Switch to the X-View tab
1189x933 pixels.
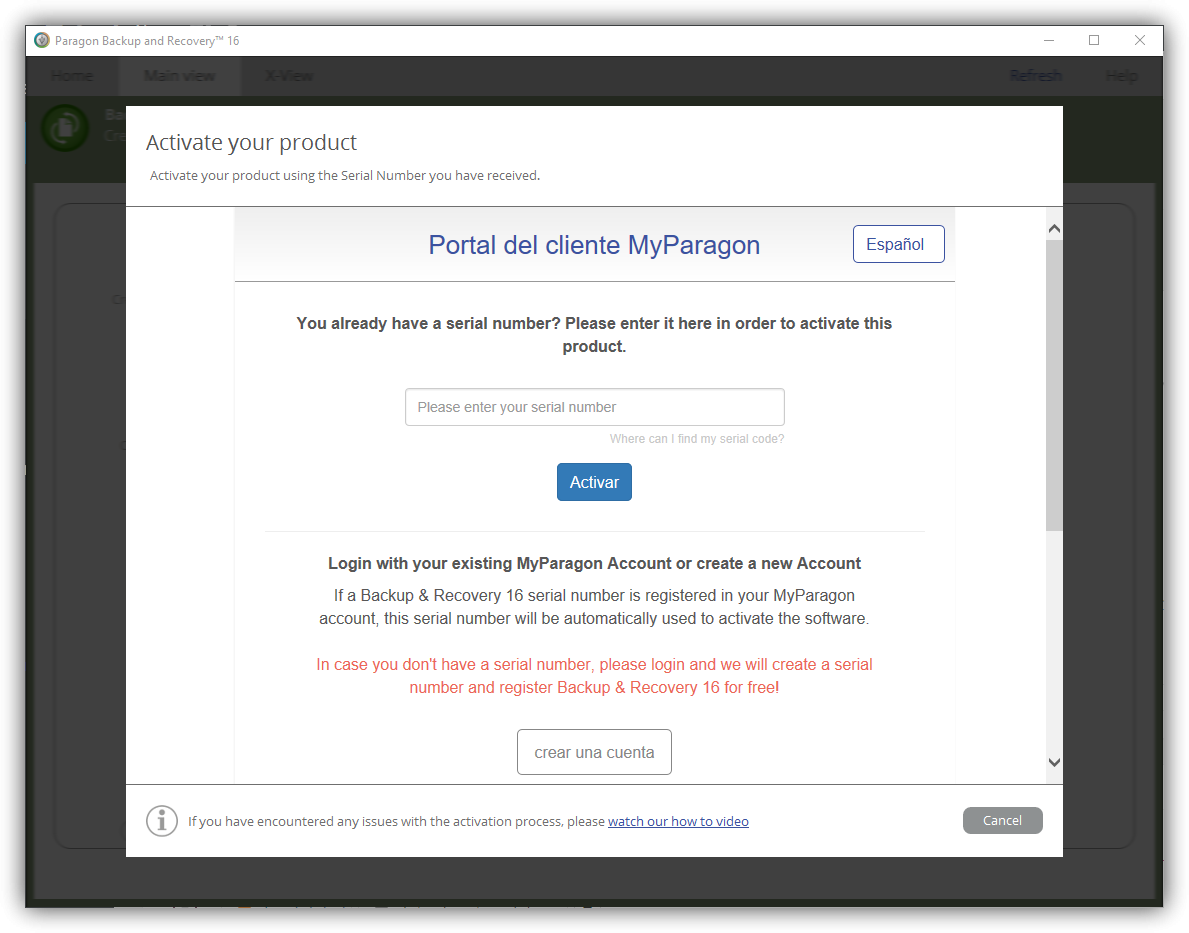289,76
